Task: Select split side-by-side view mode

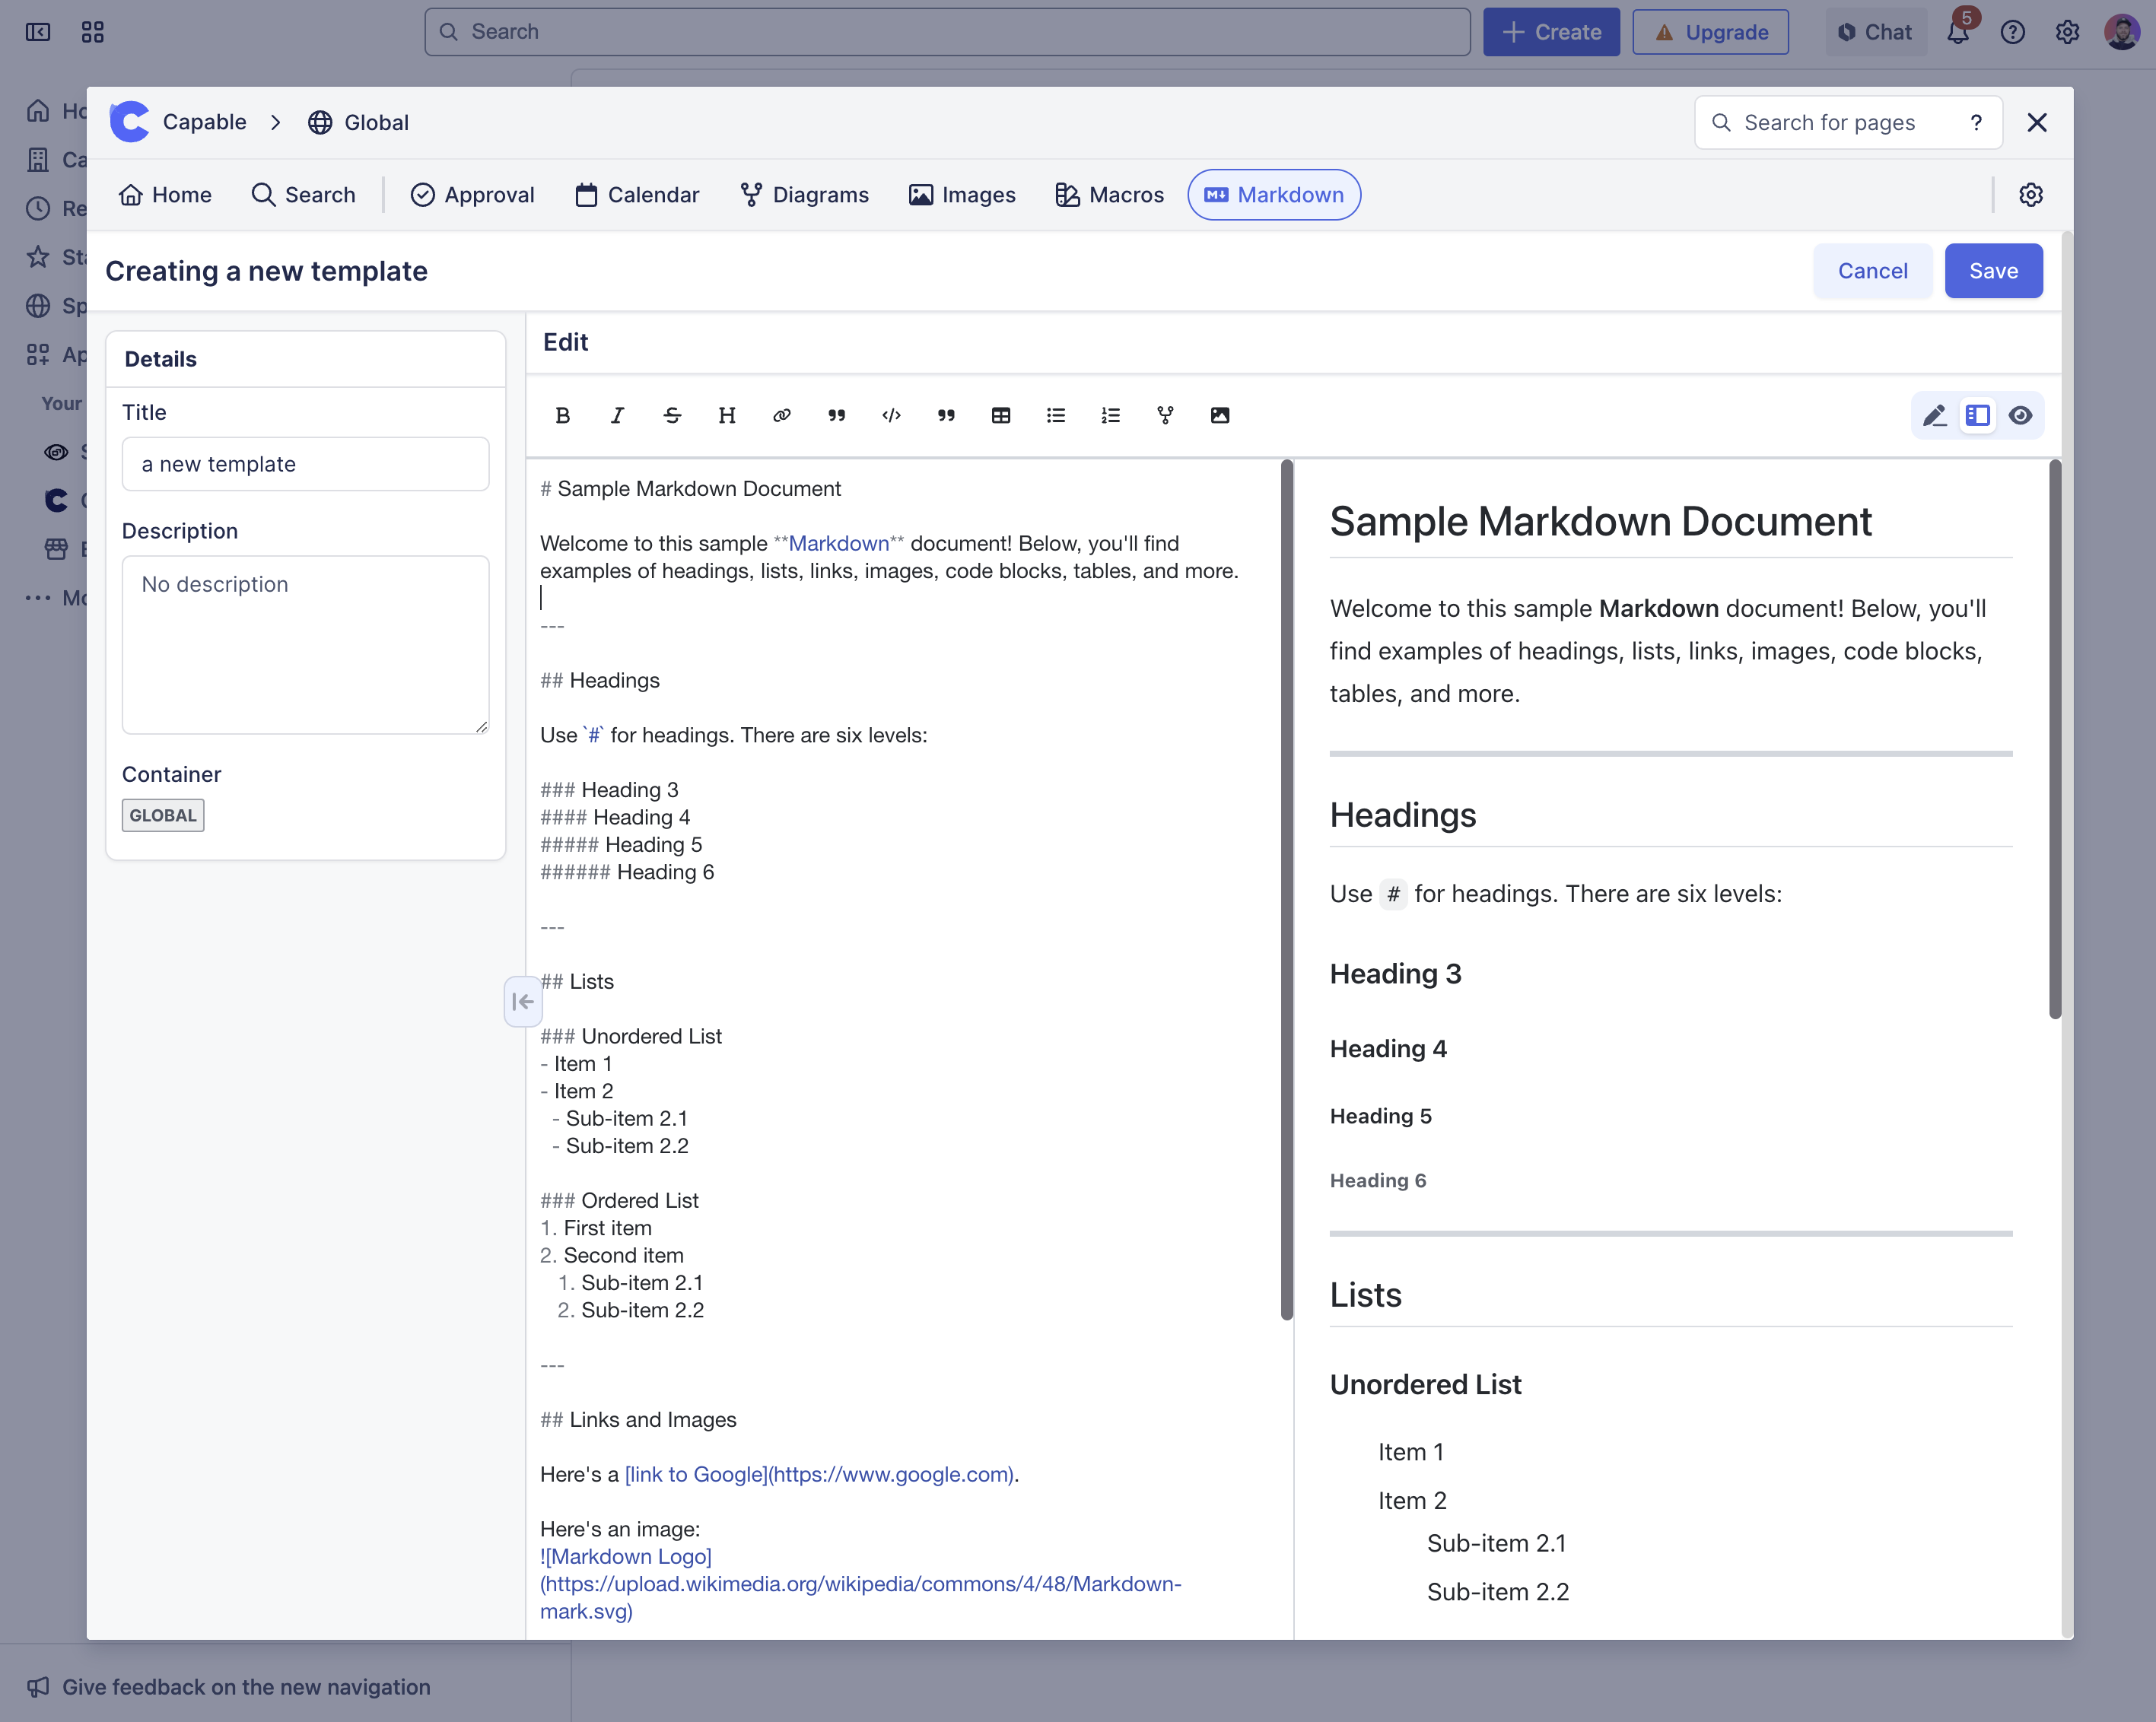Action: coord(1977,415)
